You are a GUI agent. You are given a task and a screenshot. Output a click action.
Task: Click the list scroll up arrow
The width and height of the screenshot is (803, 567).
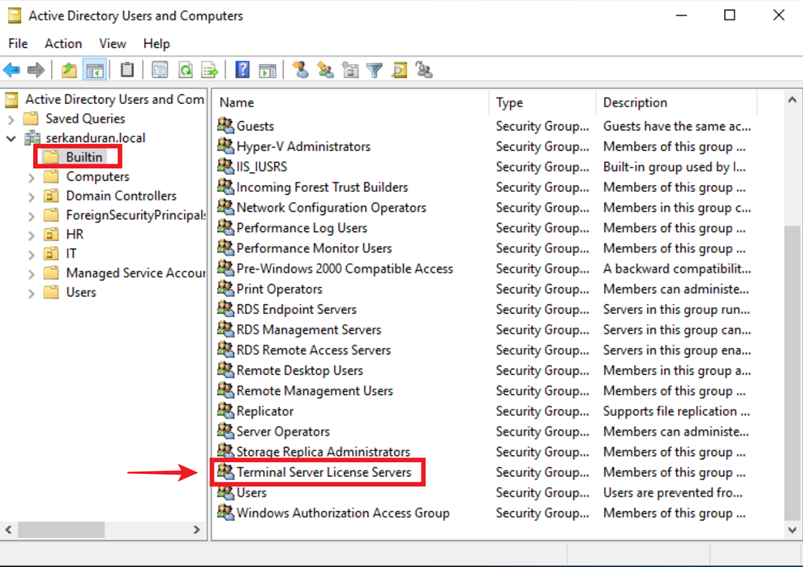click(792, 100)
